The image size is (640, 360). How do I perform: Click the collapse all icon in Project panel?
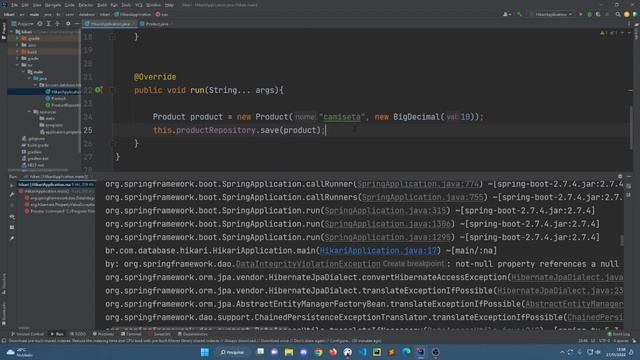click(x=58, y=24)
